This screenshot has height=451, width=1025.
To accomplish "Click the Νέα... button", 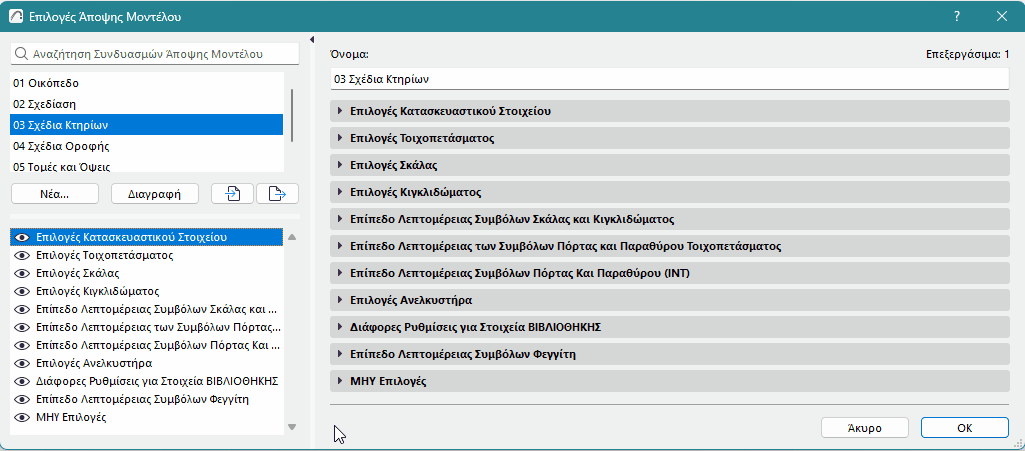I will pyautogui.click(x=55, y=193).
